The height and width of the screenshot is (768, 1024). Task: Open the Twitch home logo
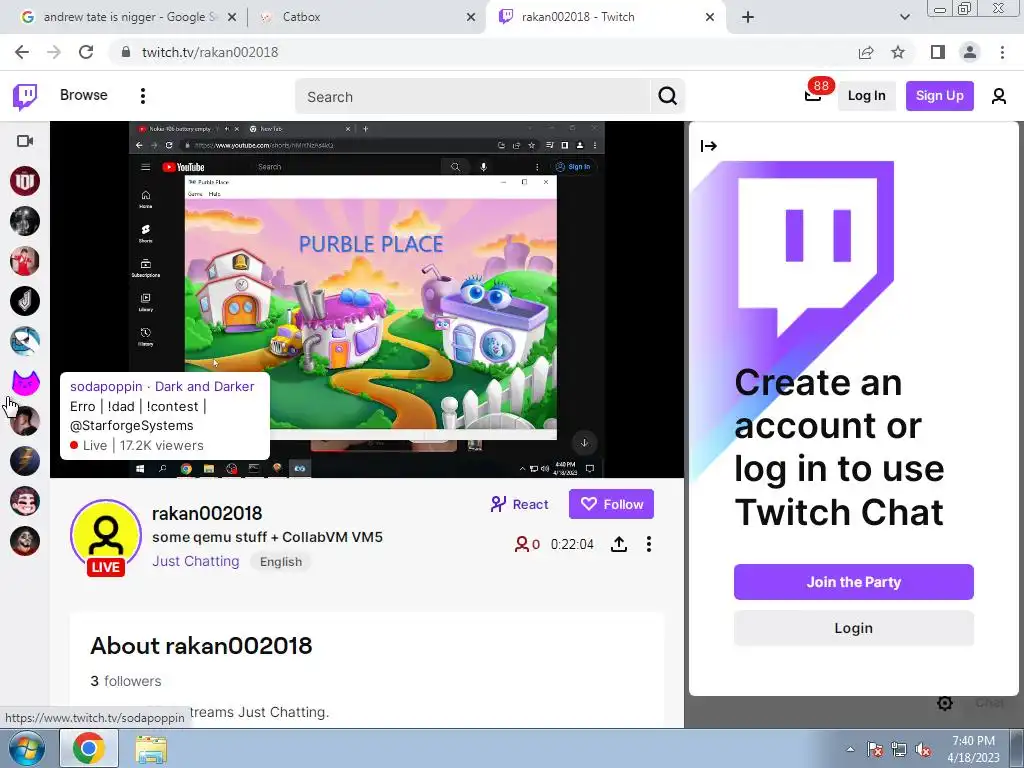[25, 97]
